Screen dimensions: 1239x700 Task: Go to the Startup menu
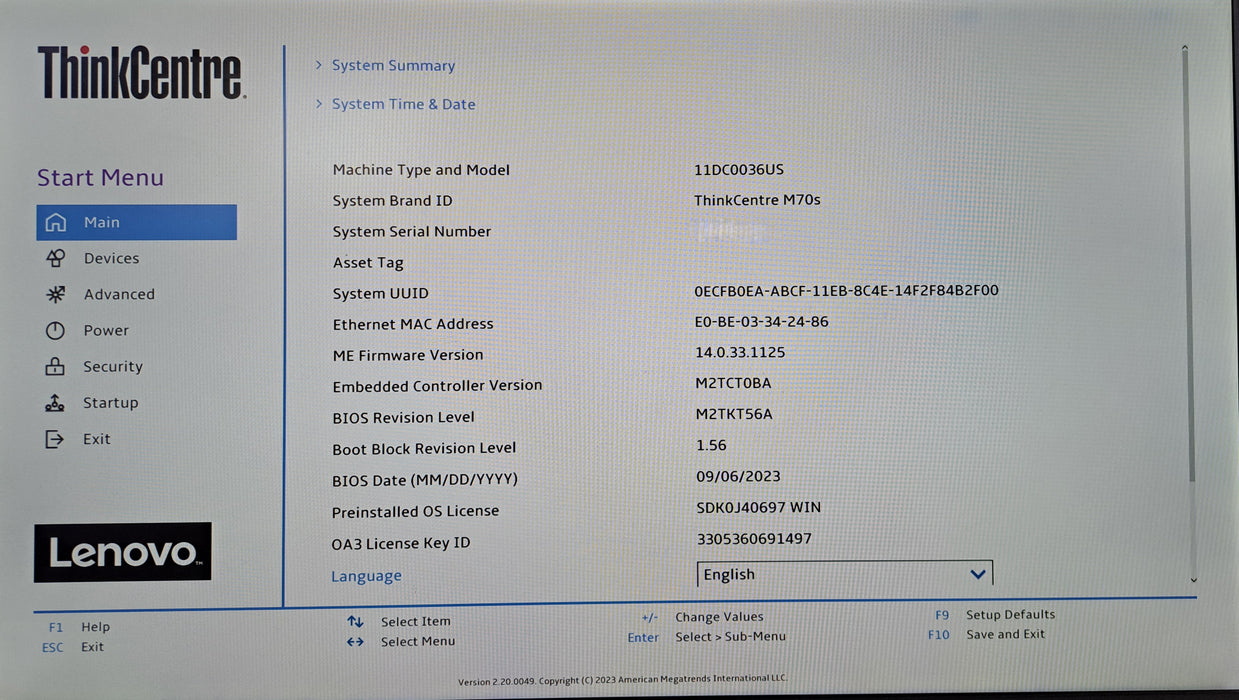[x=110, y=403]
